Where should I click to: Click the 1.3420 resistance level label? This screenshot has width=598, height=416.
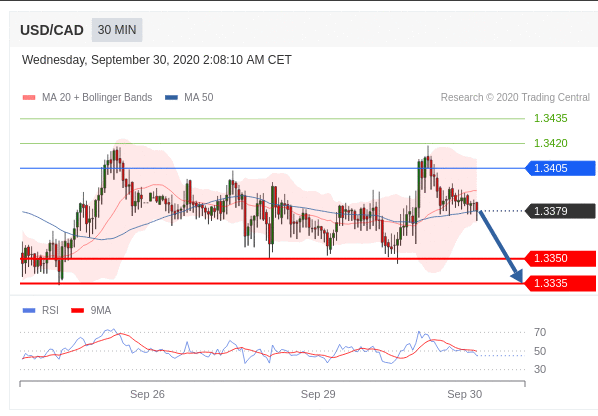(551, 143)
